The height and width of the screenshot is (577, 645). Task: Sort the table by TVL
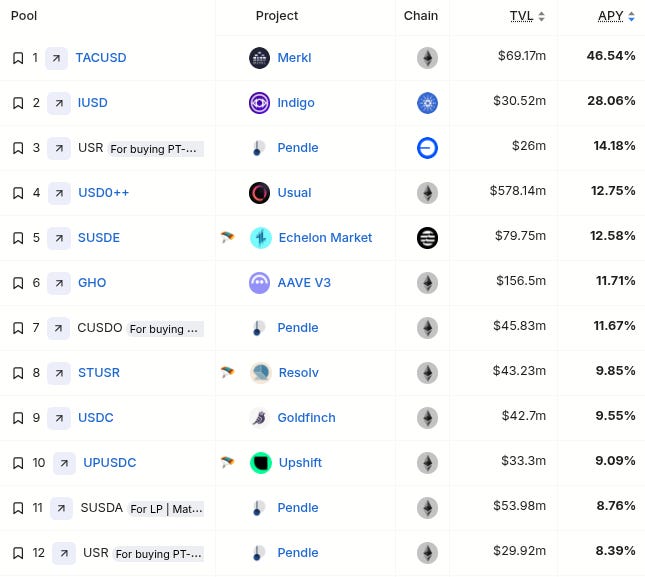coord(527,16)
